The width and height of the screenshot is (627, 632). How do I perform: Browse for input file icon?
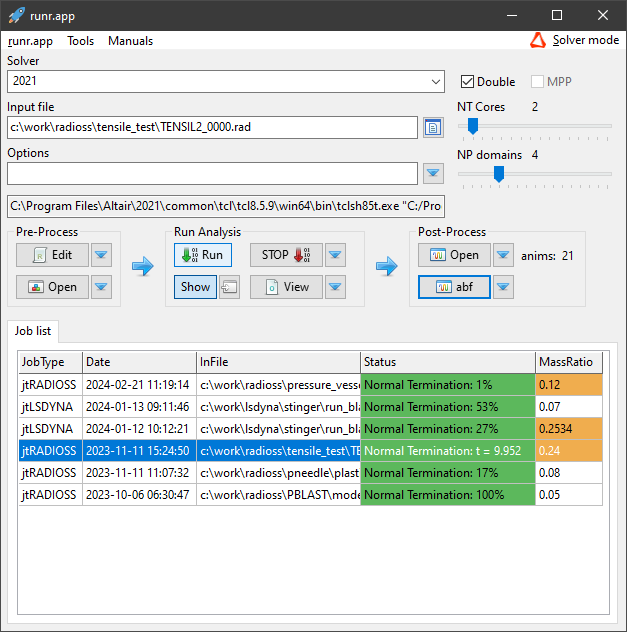[x=433, y=128]
